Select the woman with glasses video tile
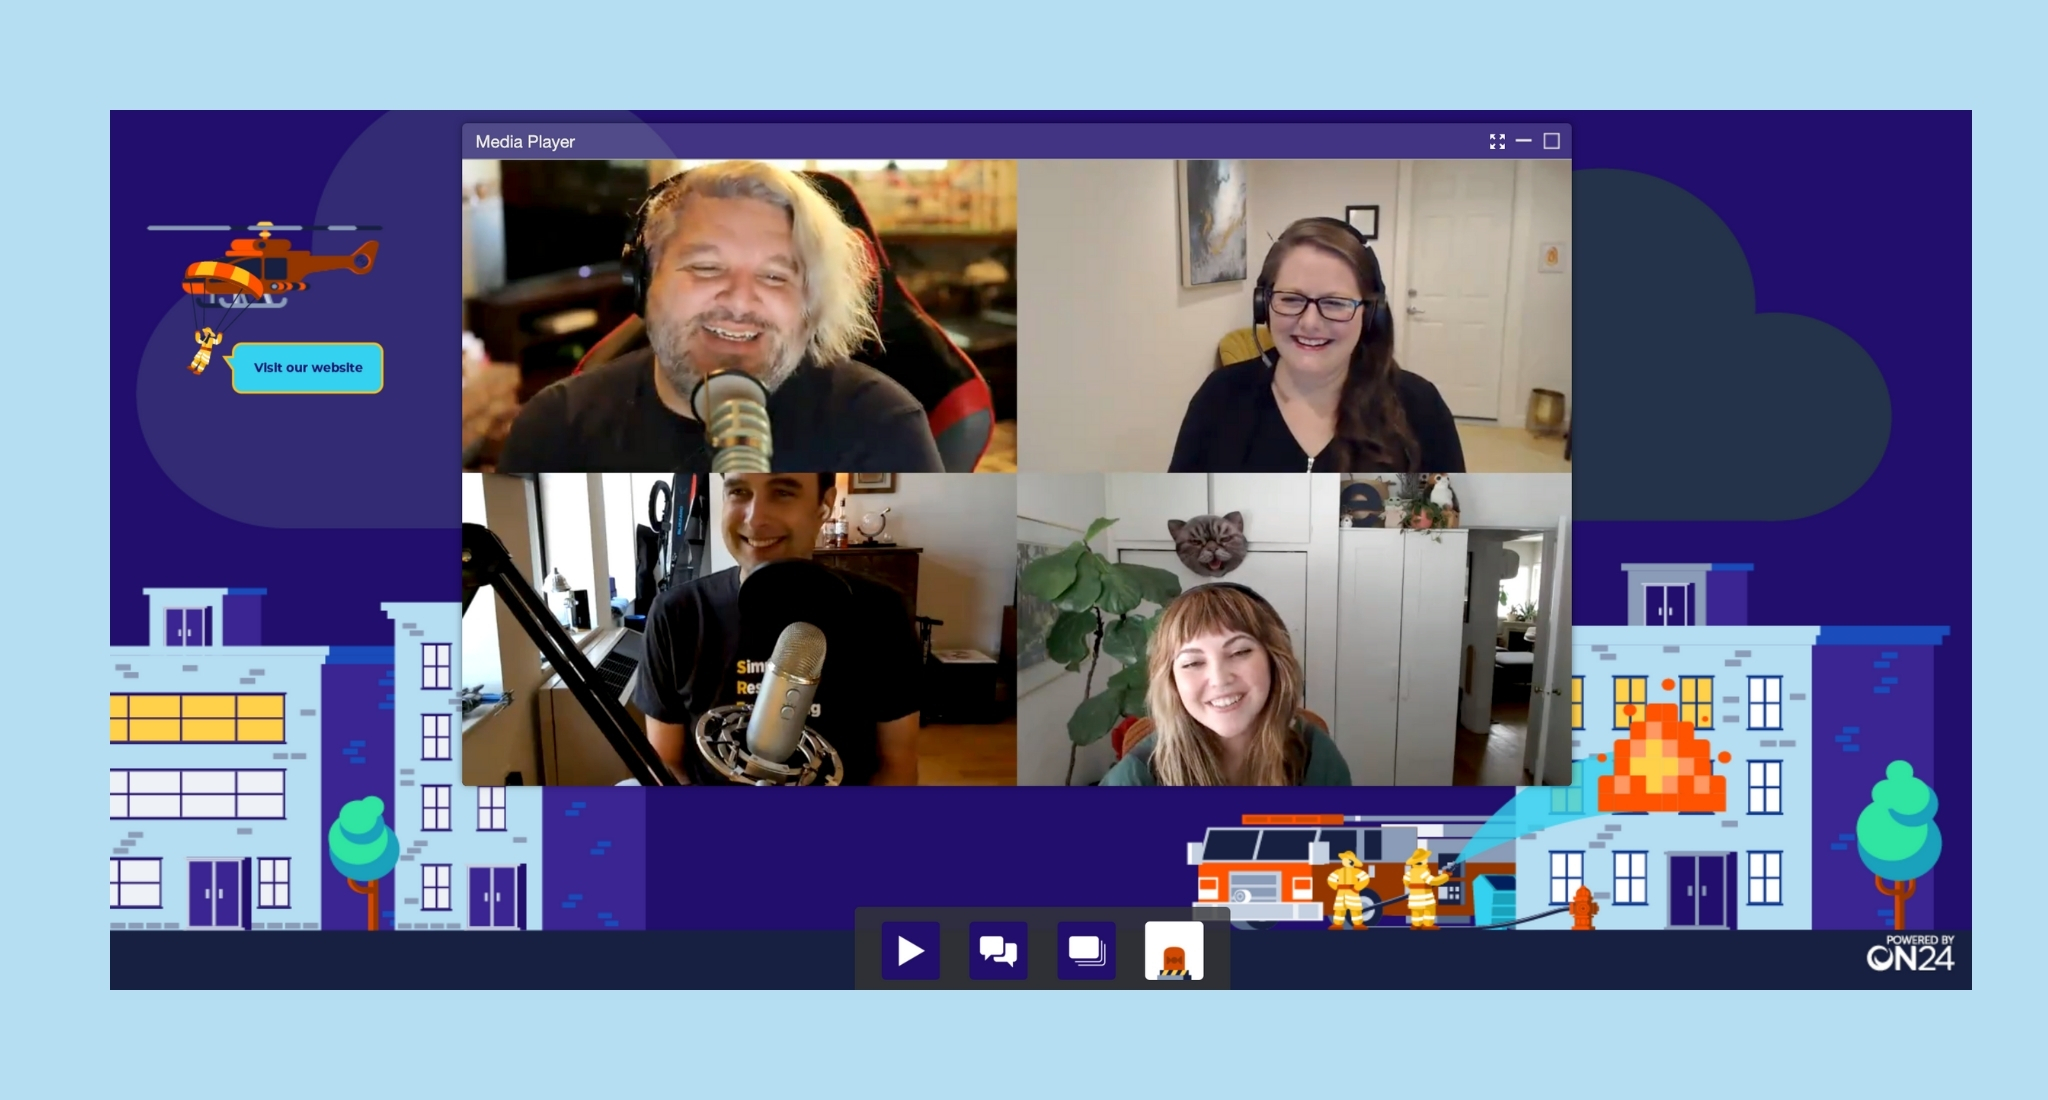Image resolution: width=2048 pixels, height=1100 pixels. [x=1294, y=316]
